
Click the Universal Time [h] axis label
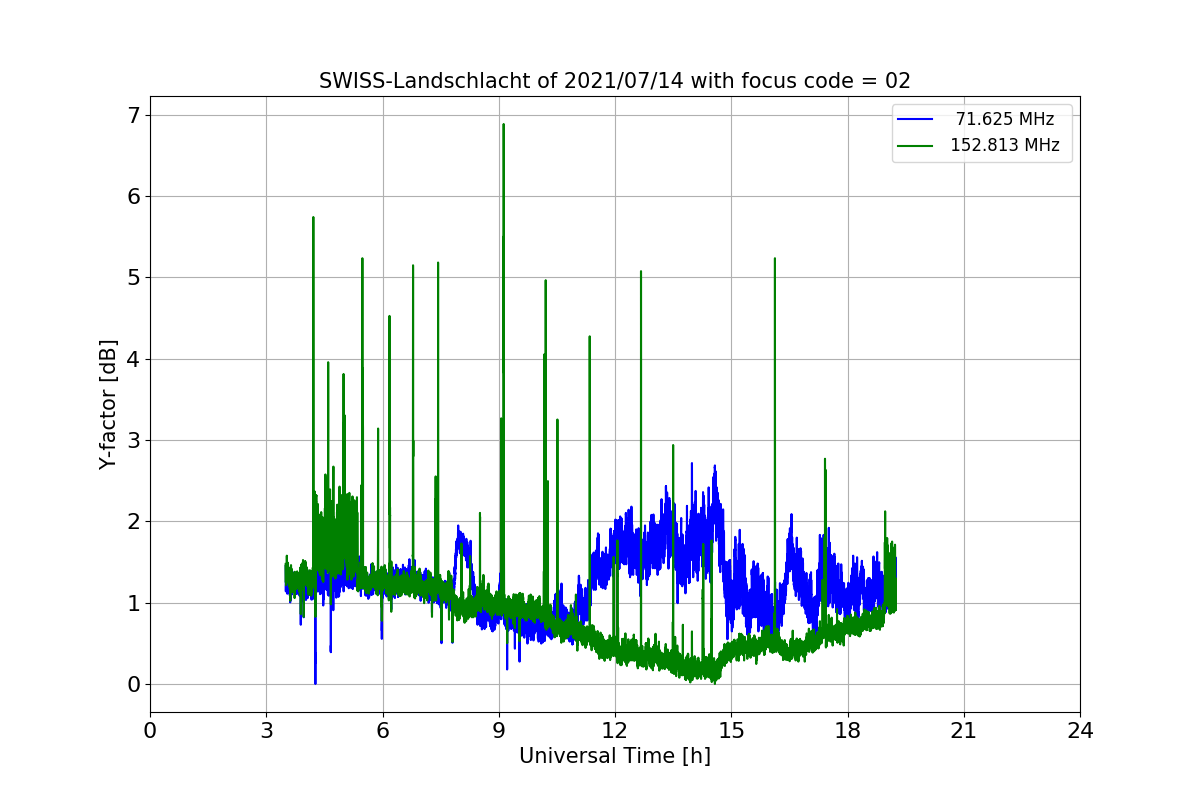615,756
